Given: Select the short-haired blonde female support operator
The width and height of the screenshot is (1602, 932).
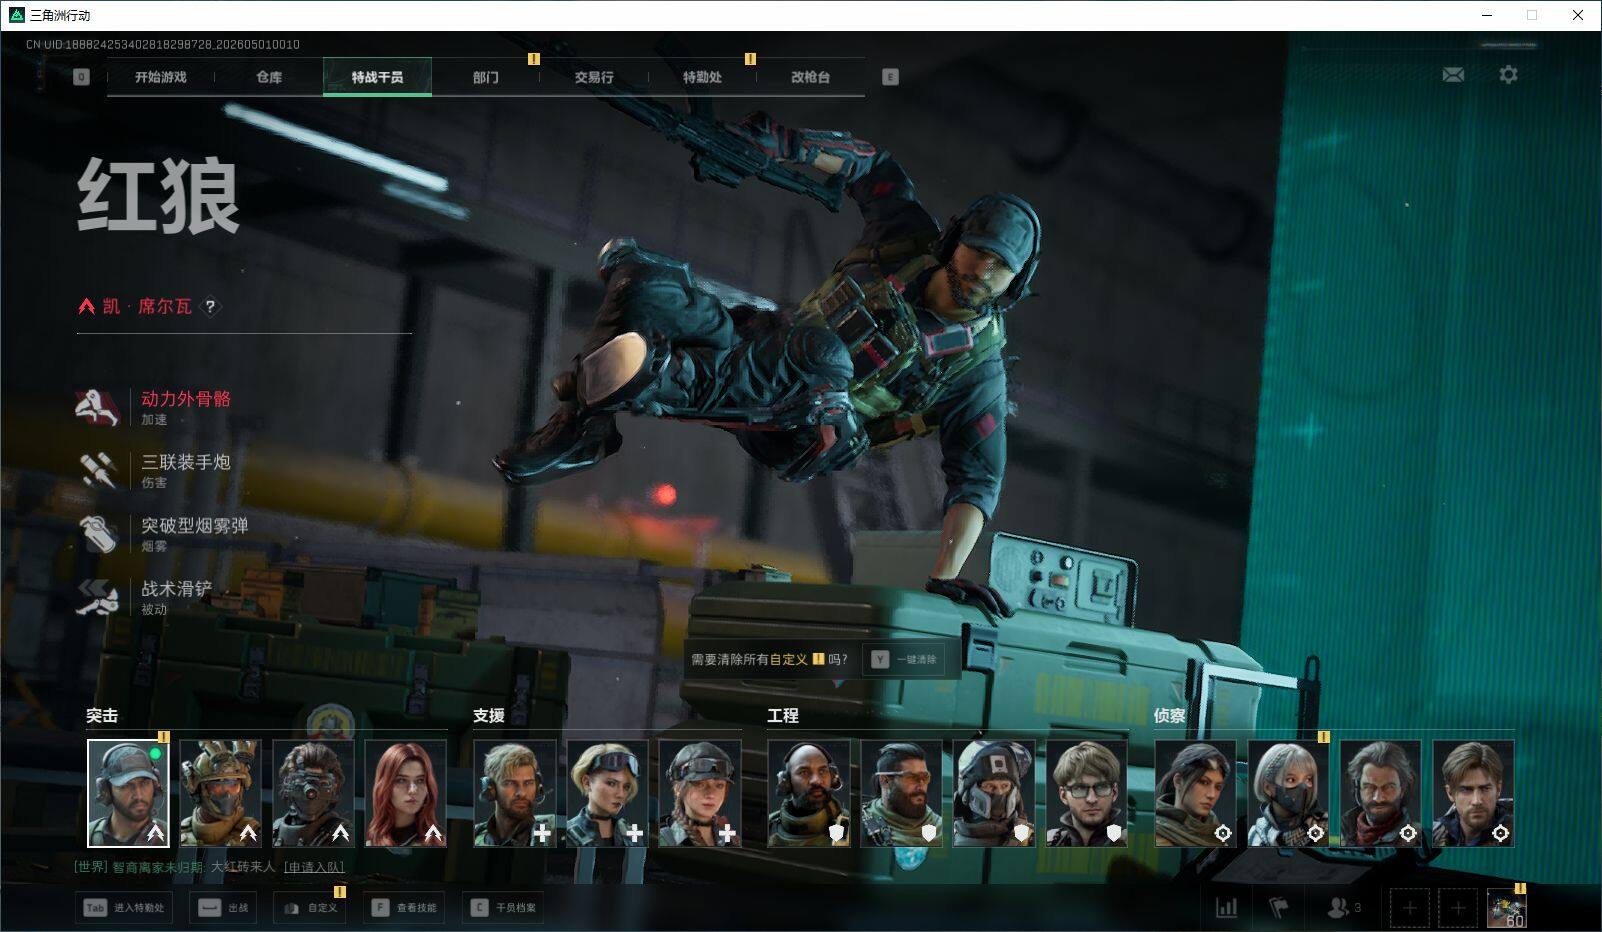Looking at the screenshot, I should point(607,793).
